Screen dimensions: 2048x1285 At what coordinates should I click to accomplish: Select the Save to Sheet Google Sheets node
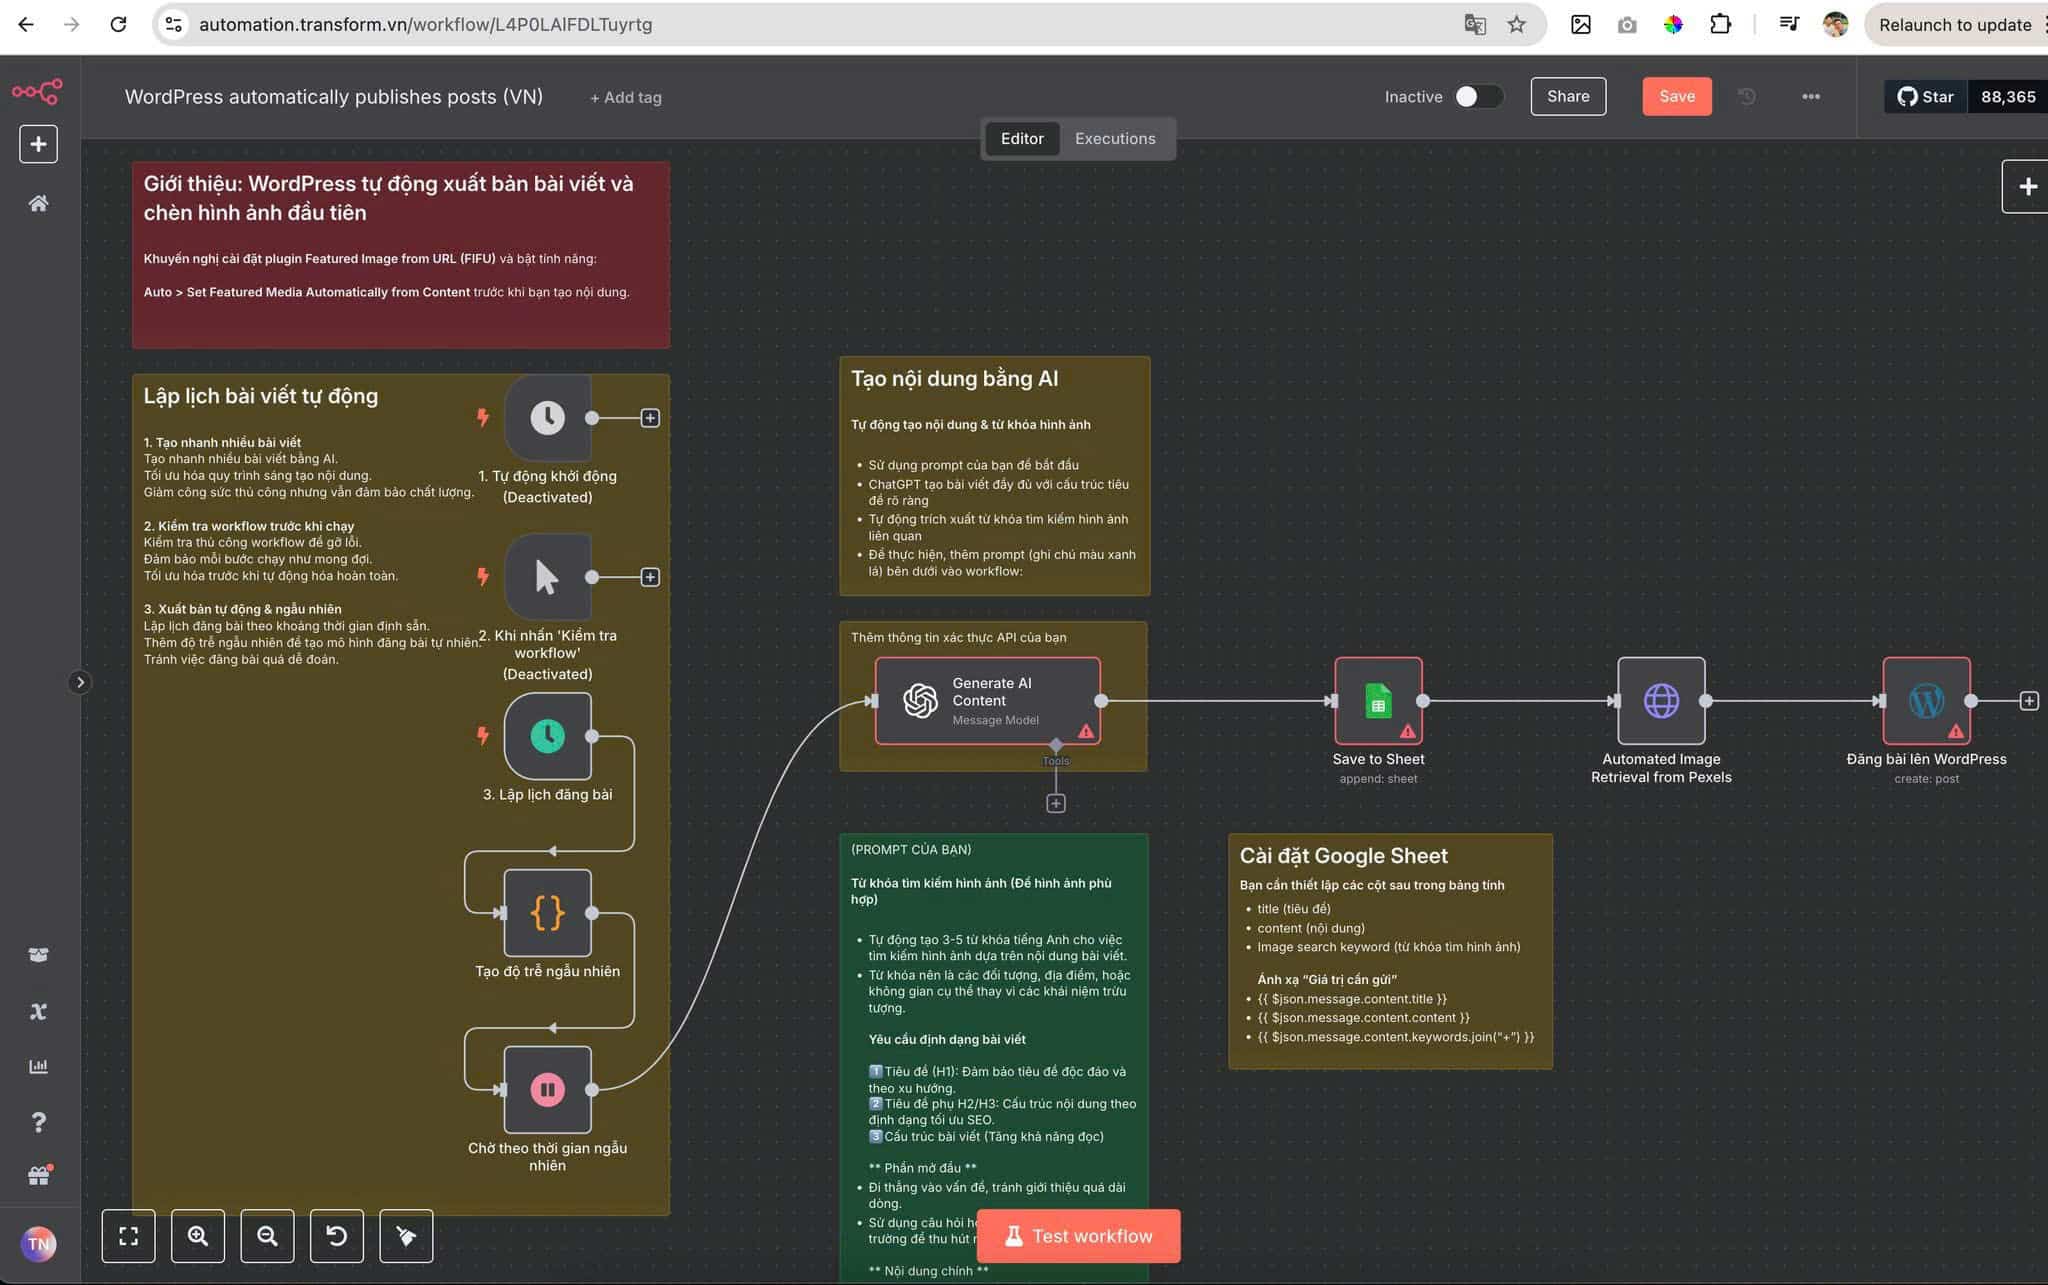pyautogui.click(x=1378, y=701)
